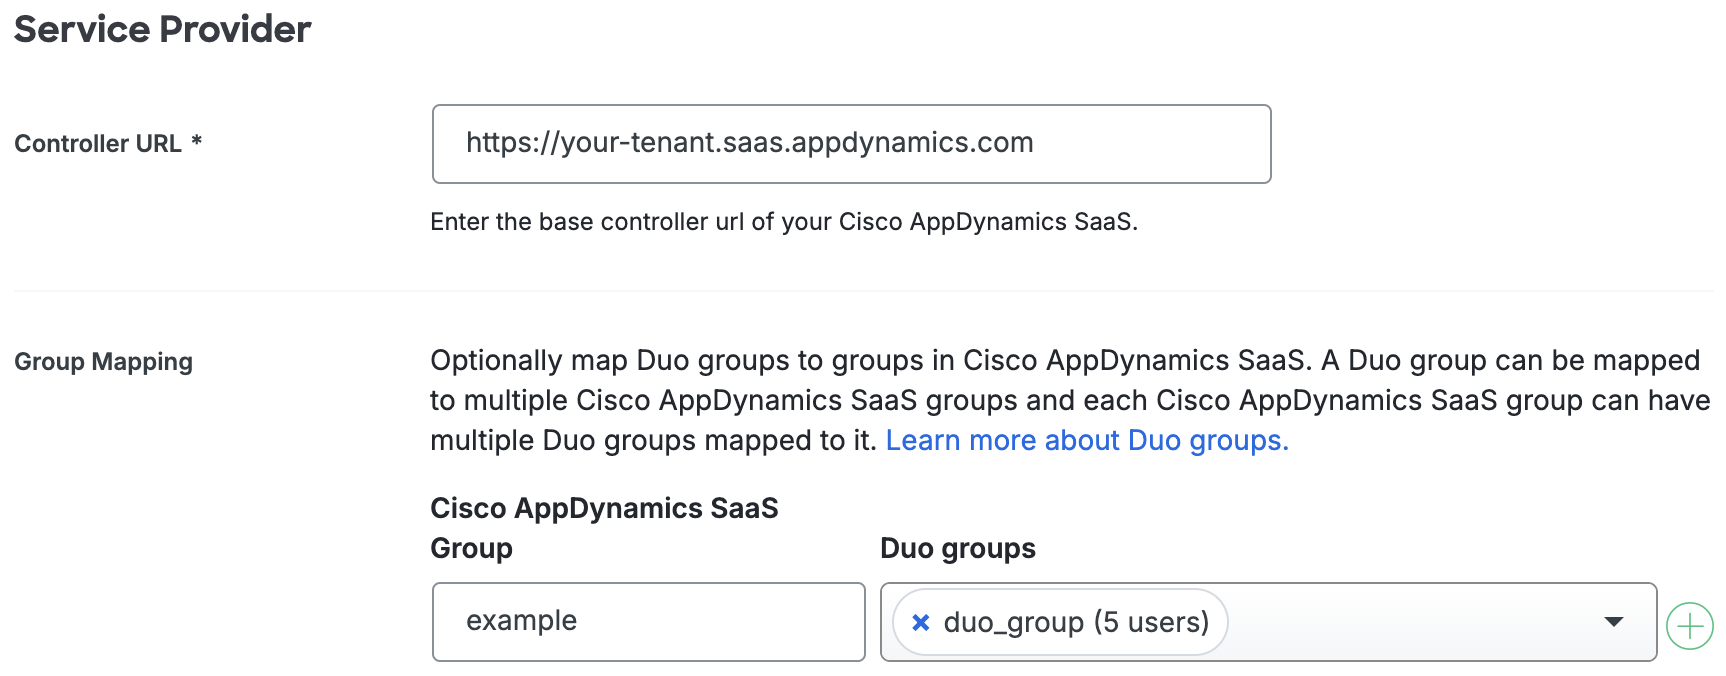Click the word 'example' in the group field

(x=521, y=621)
